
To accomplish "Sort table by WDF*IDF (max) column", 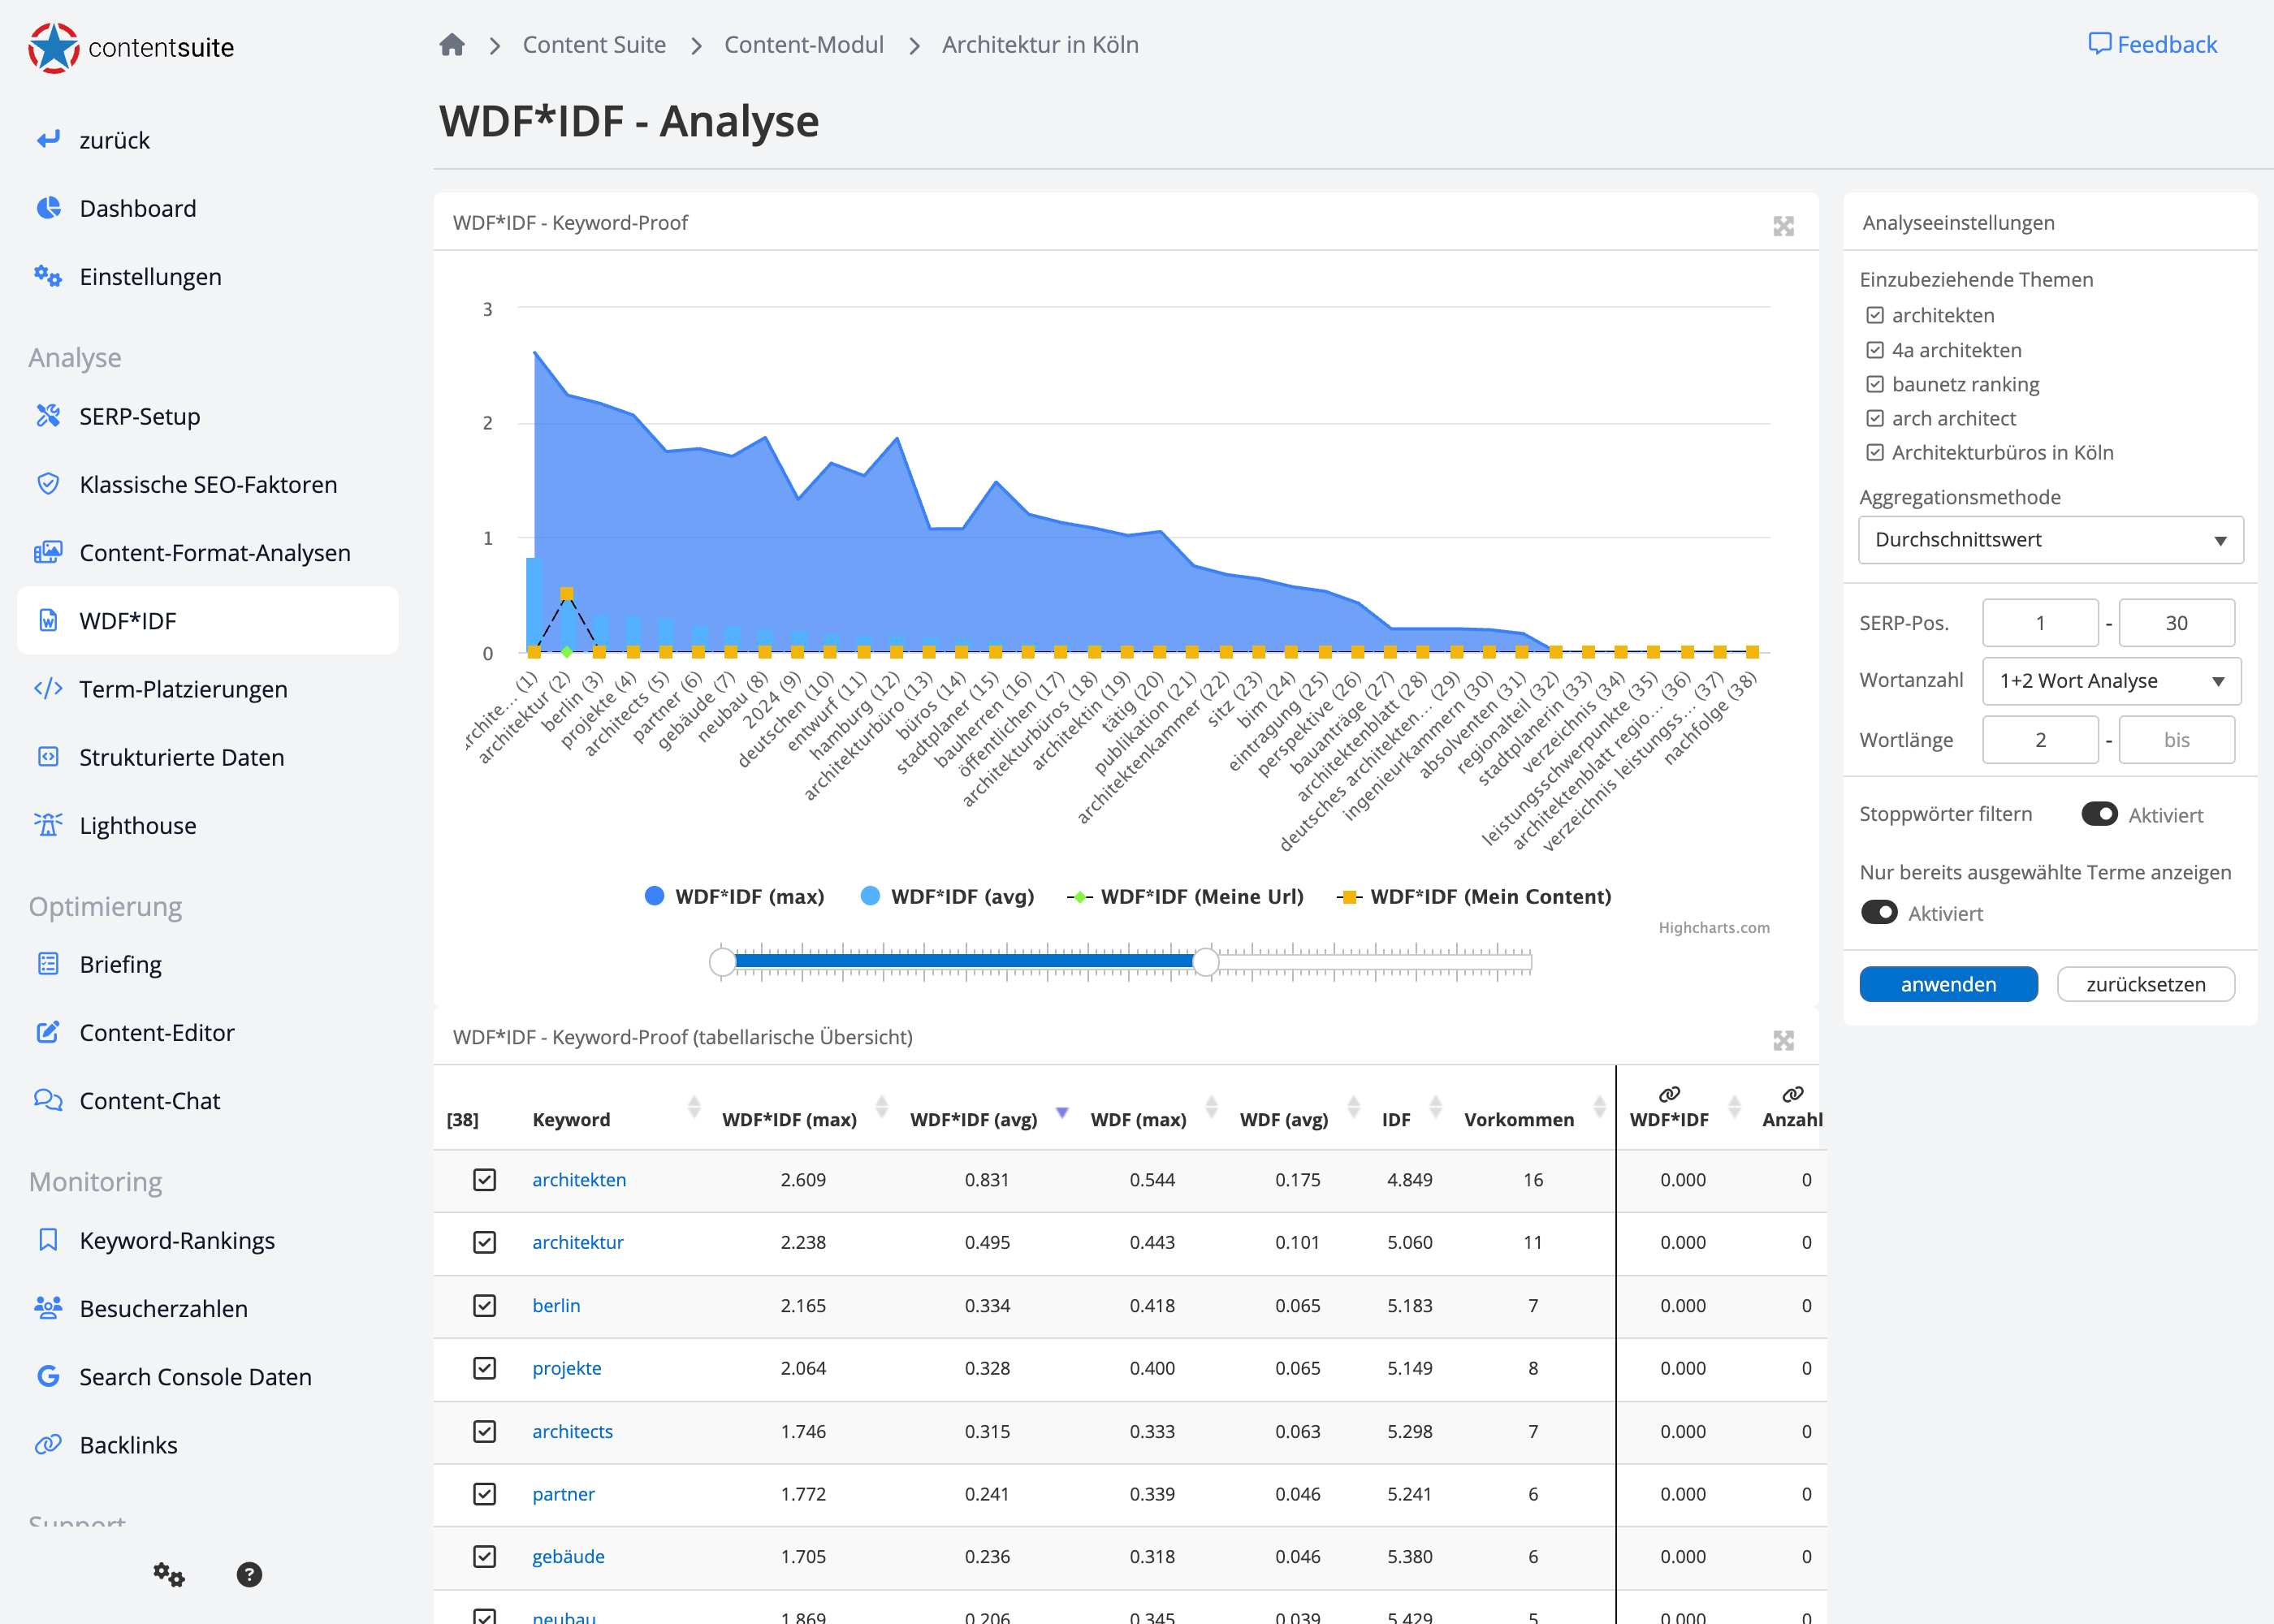I will click(x=789, y=1119).
